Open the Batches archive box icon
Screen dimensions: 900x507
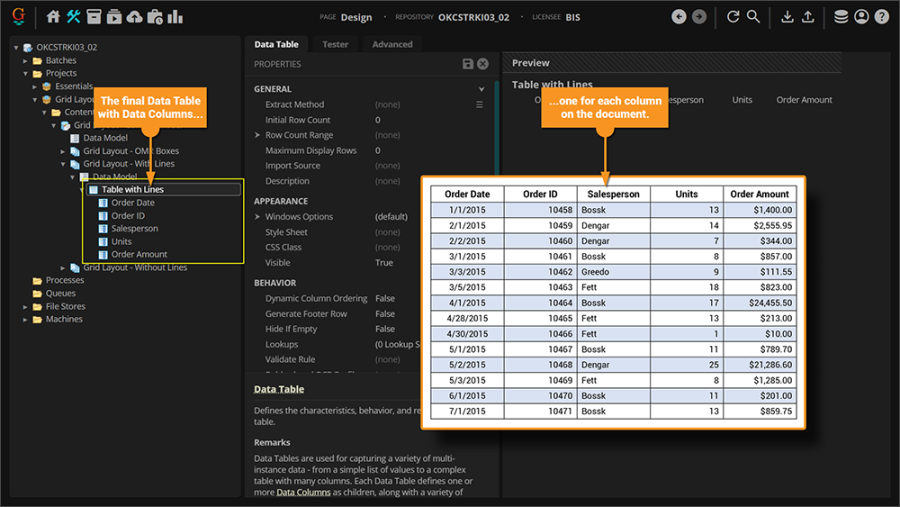94,17
